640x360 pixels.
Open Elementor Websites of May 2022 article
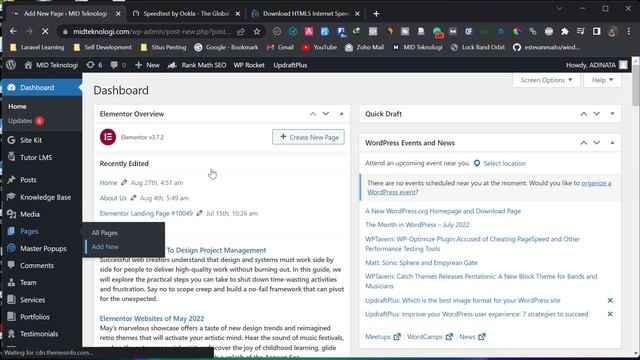pos(152,318)
